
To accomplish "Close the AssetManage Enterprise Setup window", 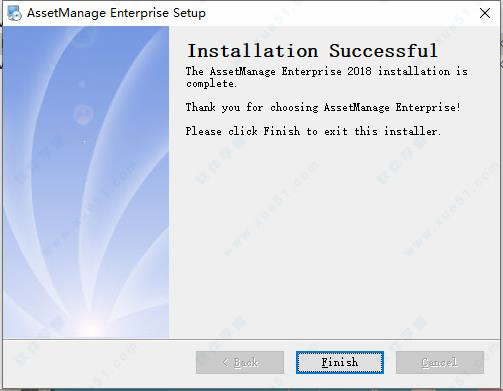I will [485, 13].
